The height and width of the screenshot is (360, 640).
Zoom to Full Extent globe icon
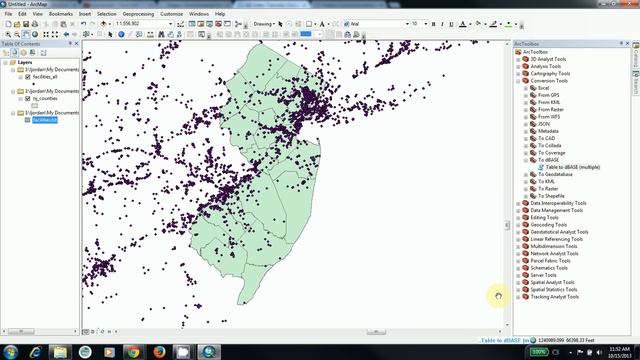(x=35, y=35)
